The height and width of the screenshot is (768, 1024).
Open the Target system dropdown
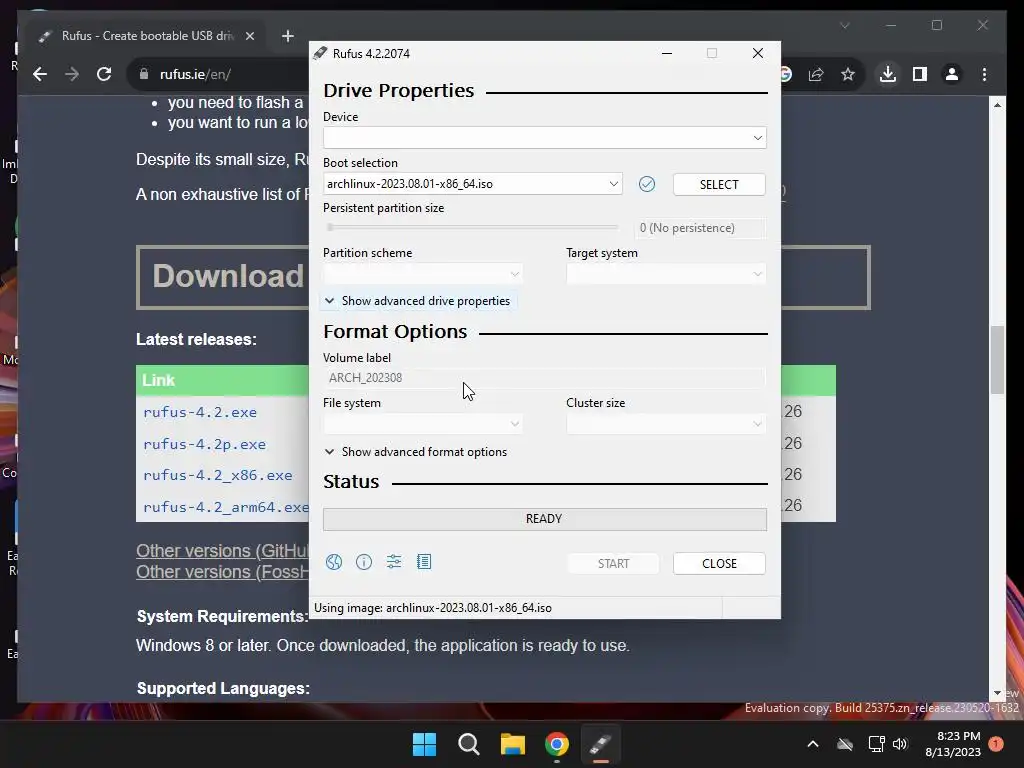click(x=666, y=274)
